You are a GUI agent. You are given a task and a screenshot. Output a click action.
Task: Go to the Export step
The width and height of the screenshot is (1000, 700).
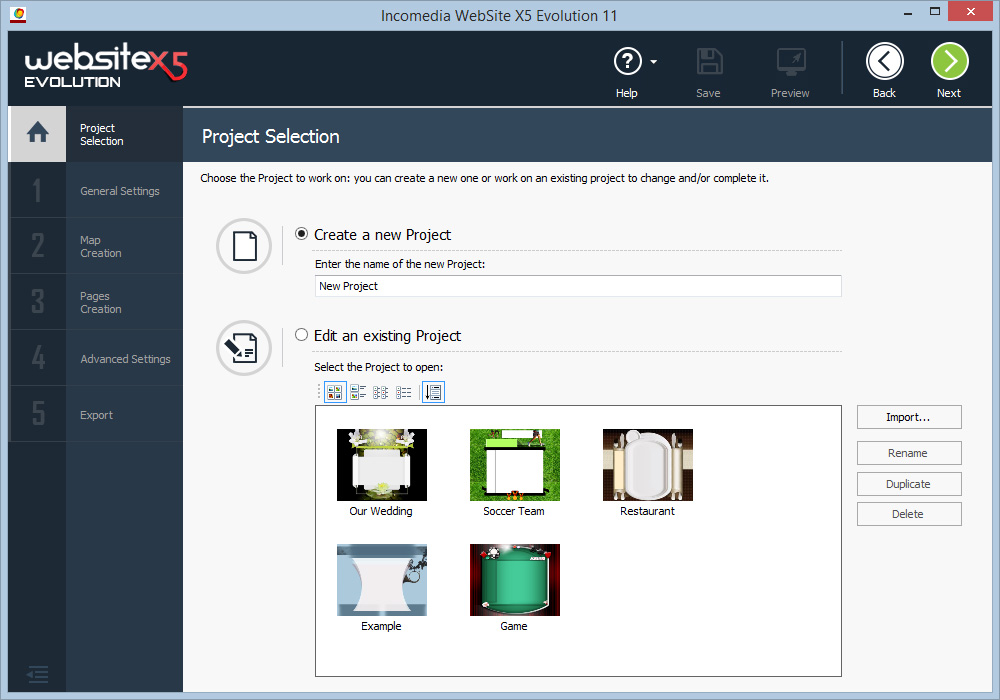(96, 414)
